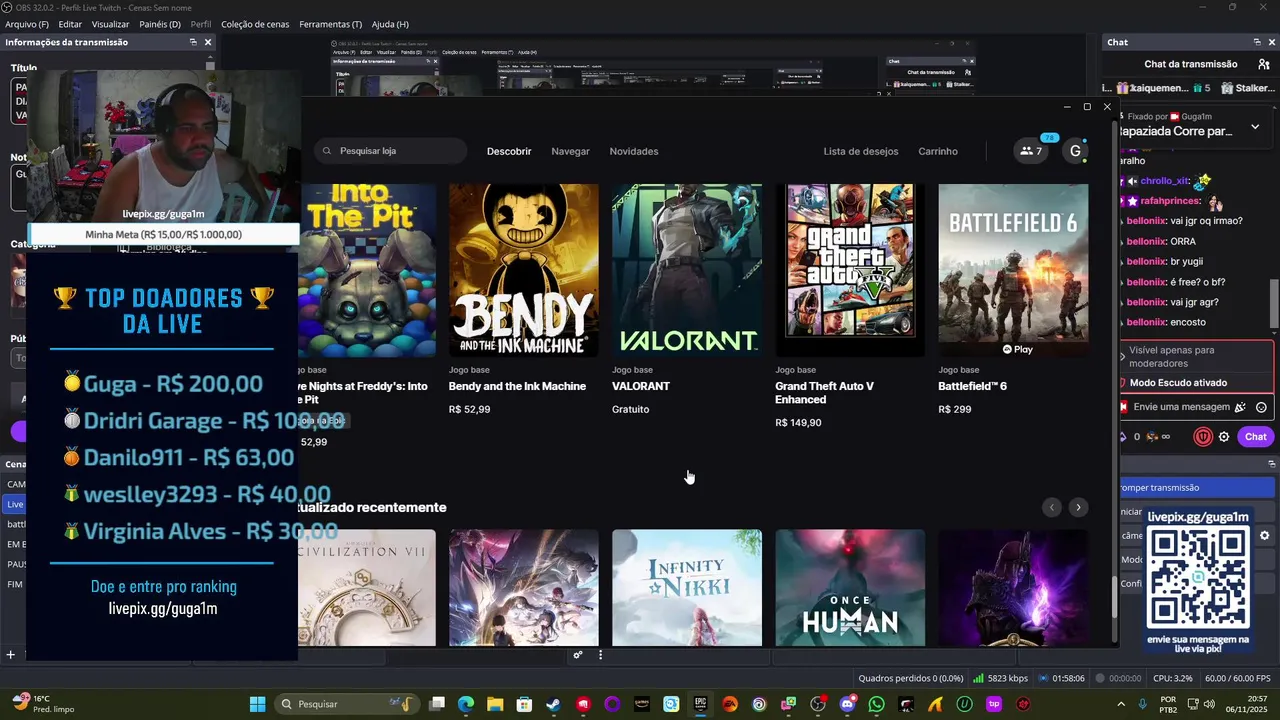This screenshot has height=720, width=1280.
Task: Select the Navegar tab in Epic store
Action: (570, 151)
